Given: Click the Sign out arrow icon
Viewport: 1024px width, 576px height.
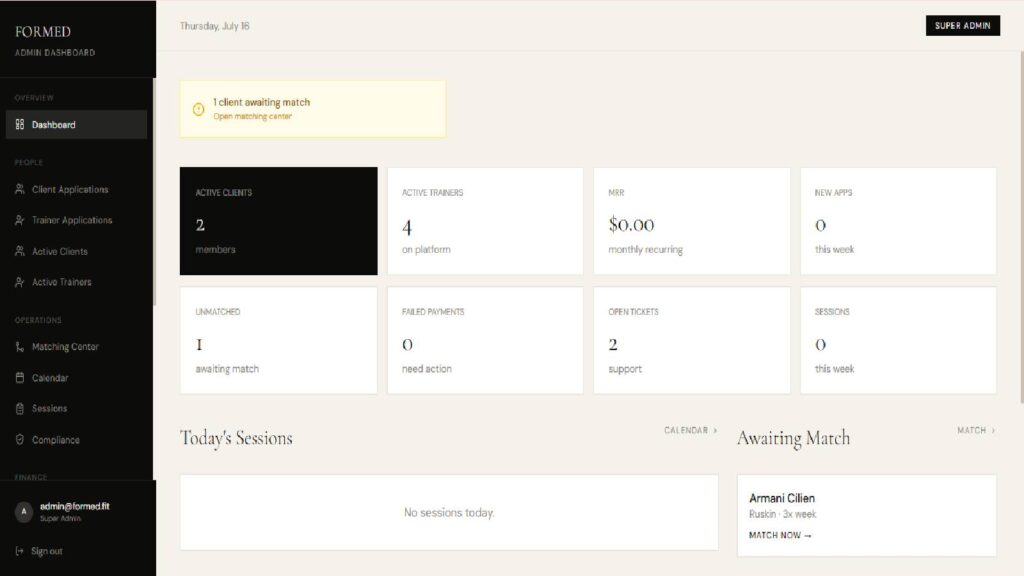Looking at the screenshot, I should pyautogui.click(x=20, y=551).
